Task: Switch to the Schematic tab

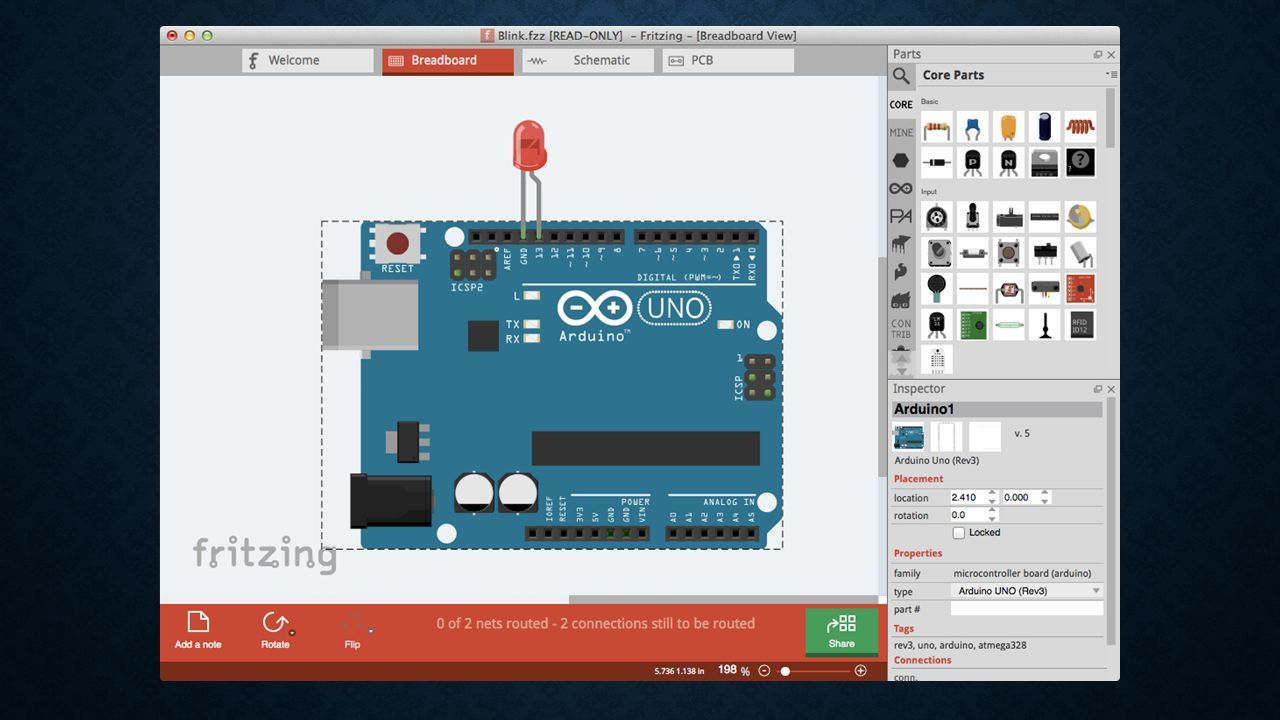Action: pos(588,60)
